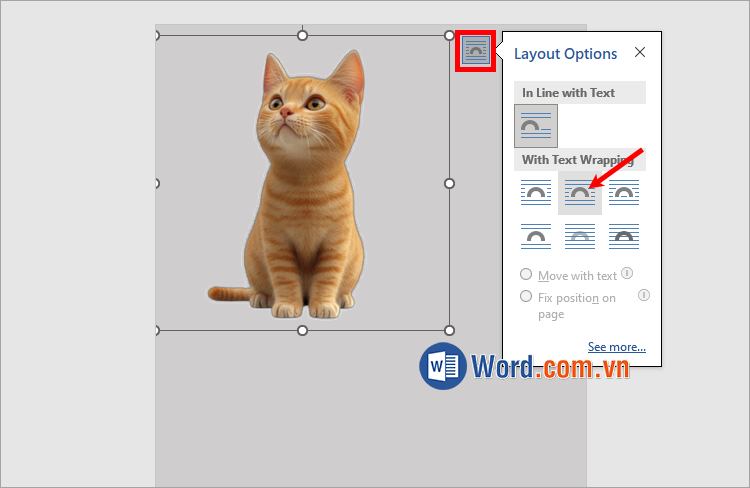Enable the Move with text radio button

tap(526, 275)
